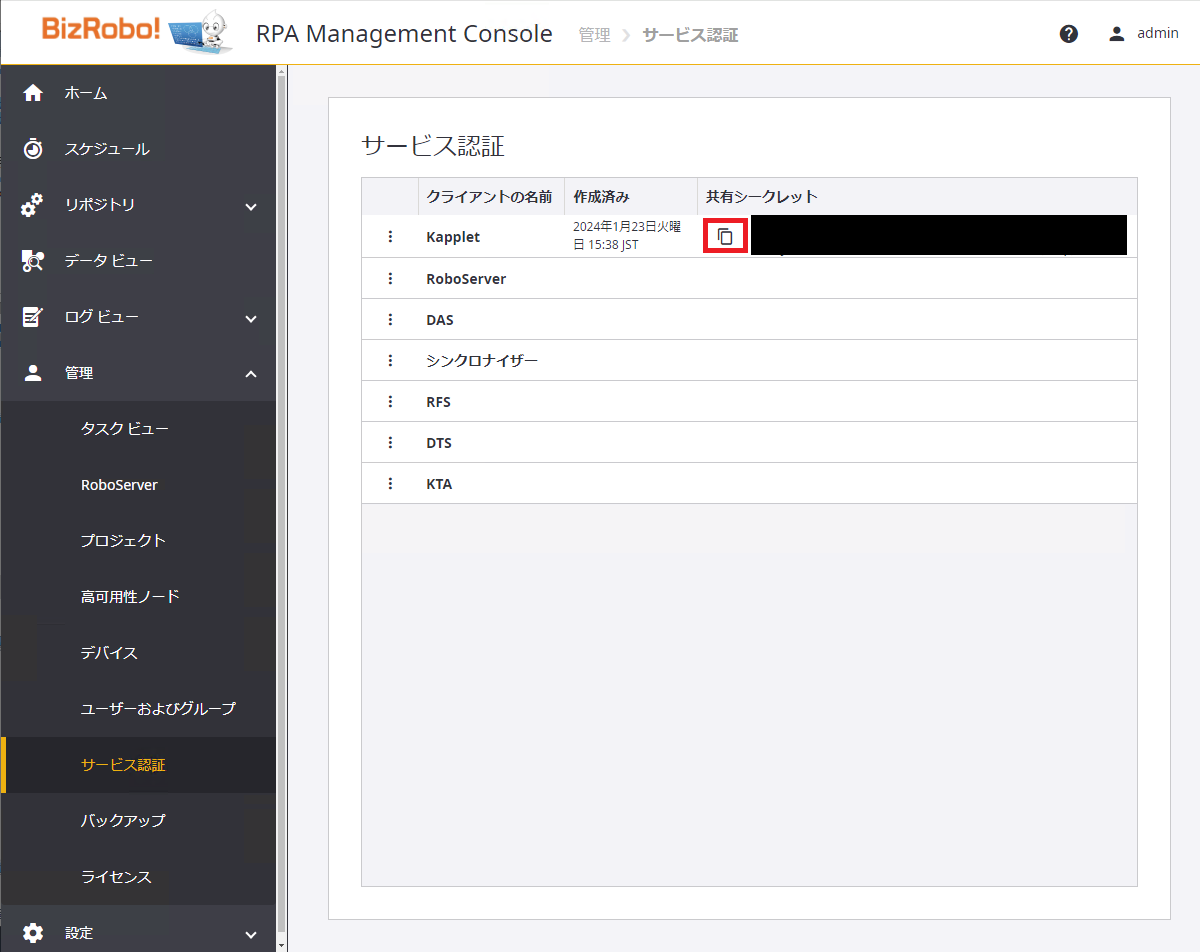Open ライセンス in sidebar

[138, 877]
